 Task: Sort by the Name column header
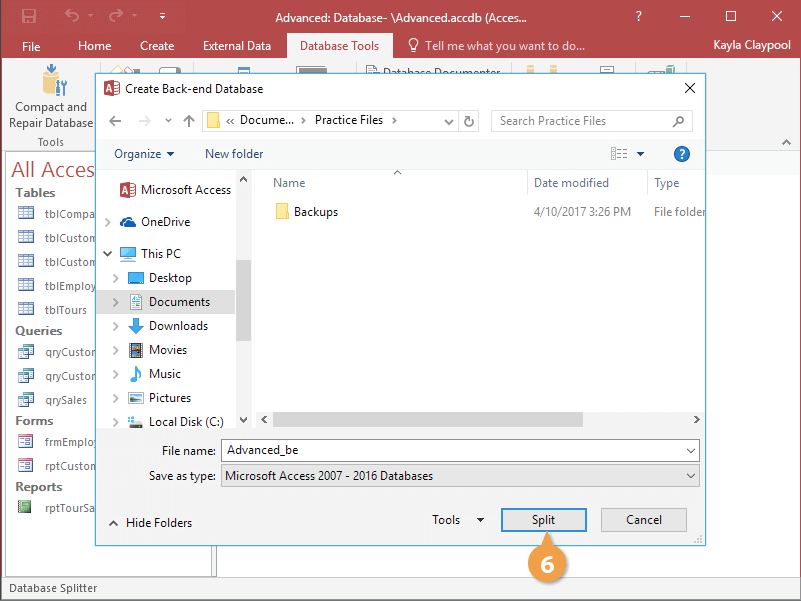(x=289, y=183)
